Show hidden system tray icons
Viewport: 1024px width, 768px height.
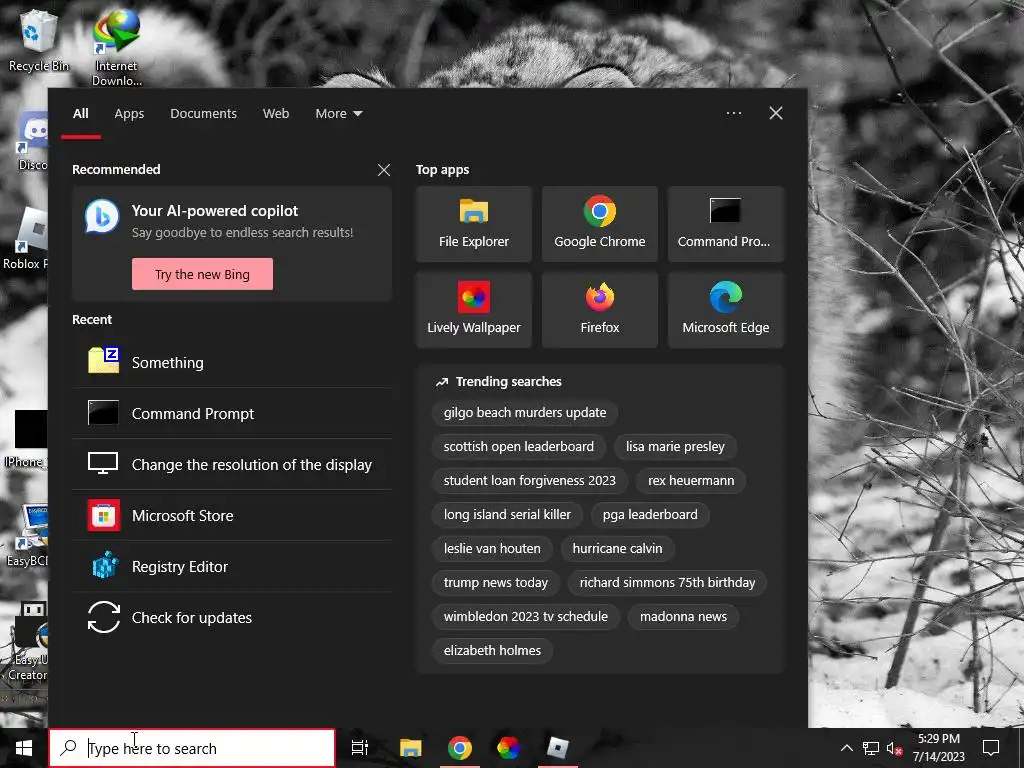[846, 748]
